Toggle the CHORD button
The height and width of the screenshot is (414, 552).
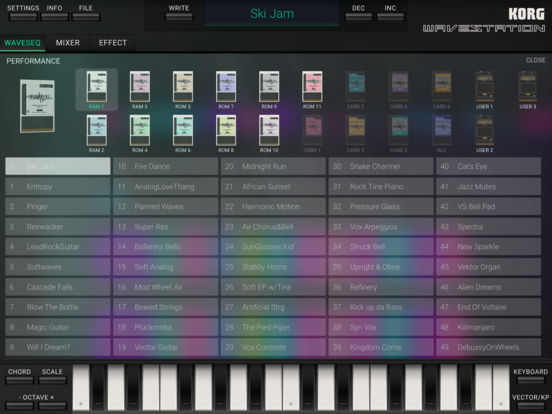19,380
